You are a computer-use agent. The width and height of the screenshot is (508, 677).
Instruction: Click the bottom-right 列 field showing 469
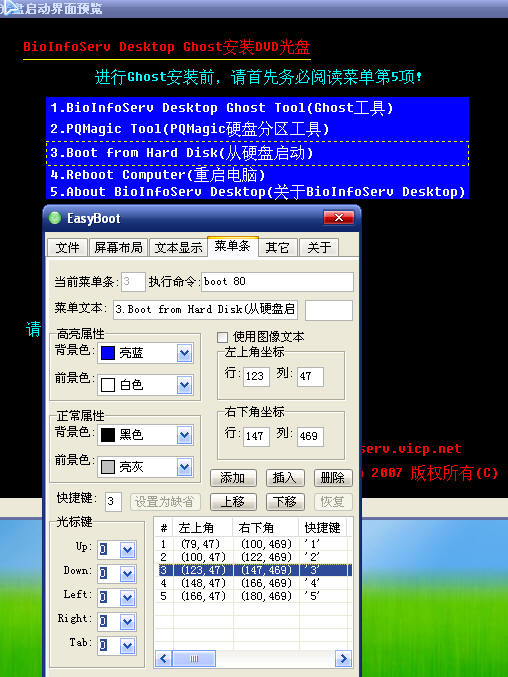point(310,436)
